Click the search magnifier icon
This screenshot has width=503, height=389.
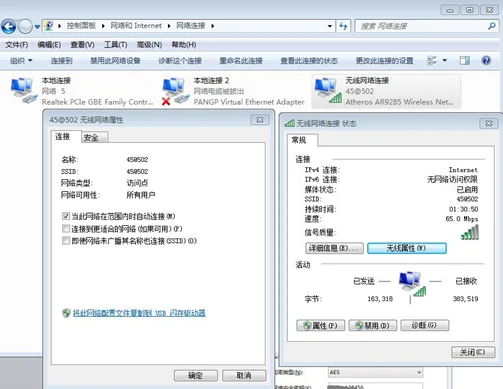tap(492, 26)
